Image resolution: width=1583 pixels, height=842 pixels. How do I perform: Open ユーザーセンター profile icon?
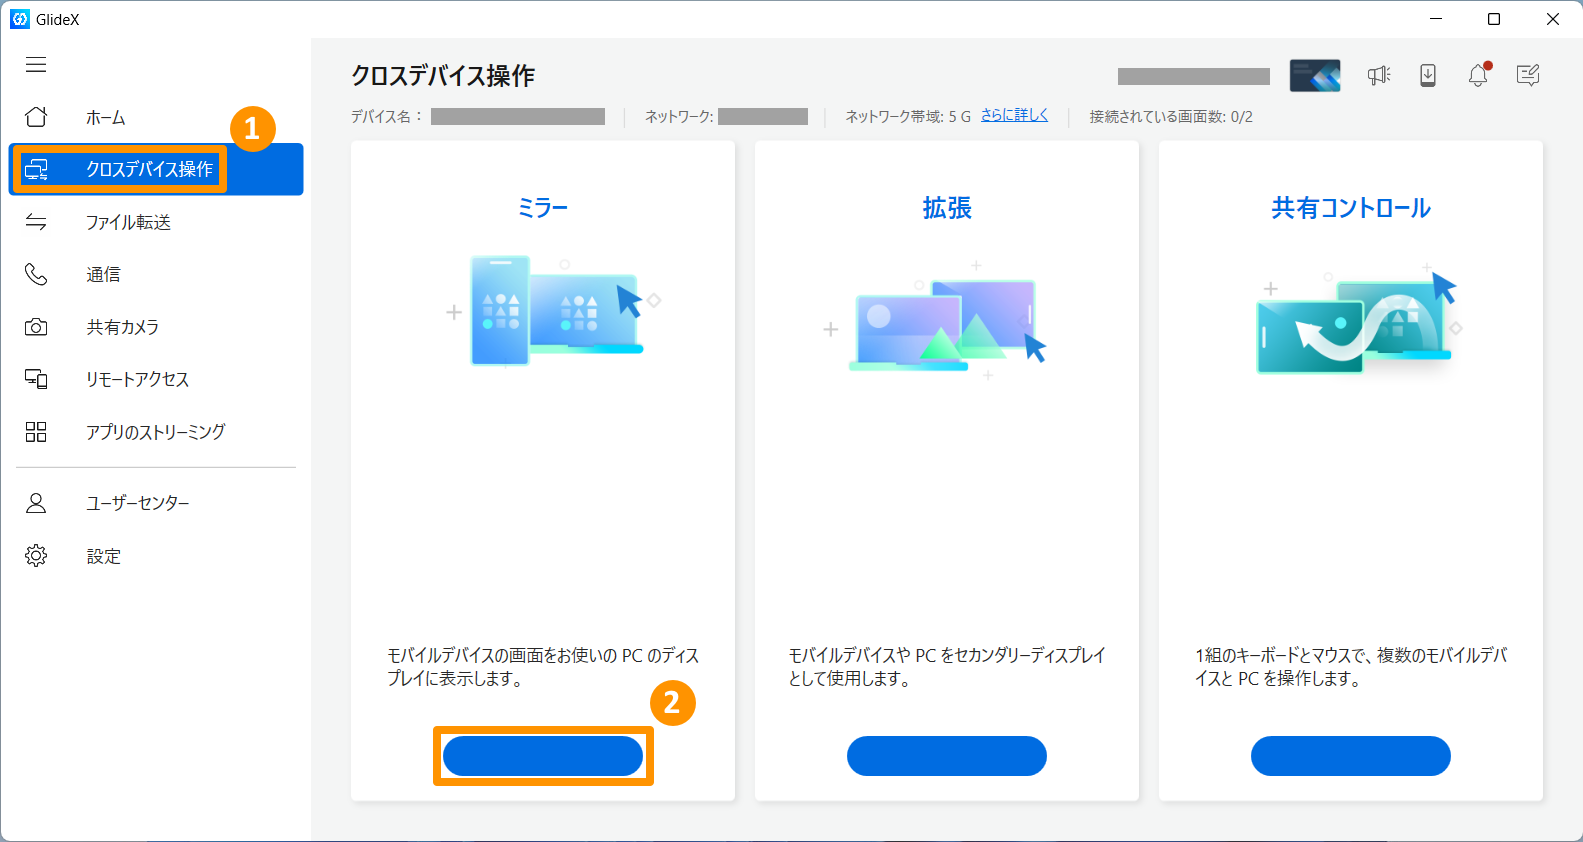(36, 503)
